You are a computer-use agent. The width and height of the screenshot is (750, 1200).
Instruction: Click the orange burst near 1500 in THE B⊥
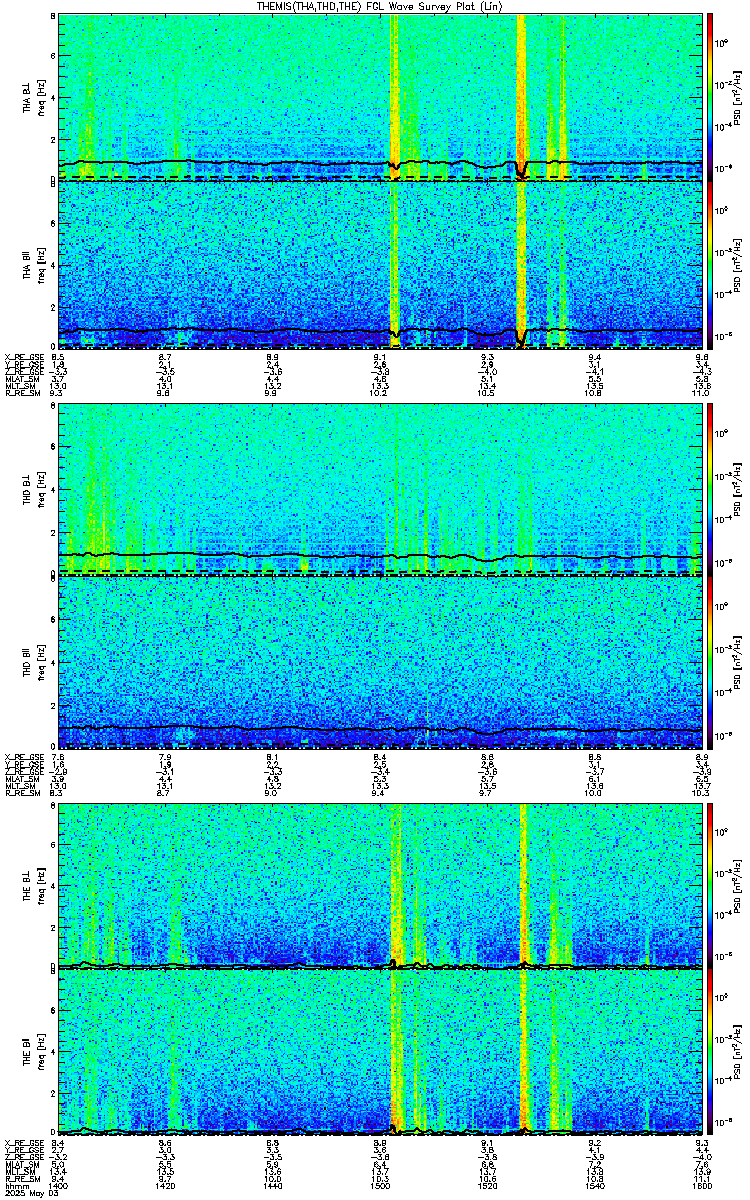tap(395, 884)
